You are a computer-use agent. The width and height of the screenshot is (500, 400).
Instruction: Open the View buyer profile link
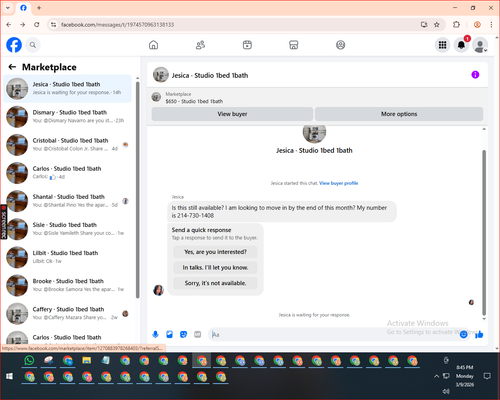(338, 183)
